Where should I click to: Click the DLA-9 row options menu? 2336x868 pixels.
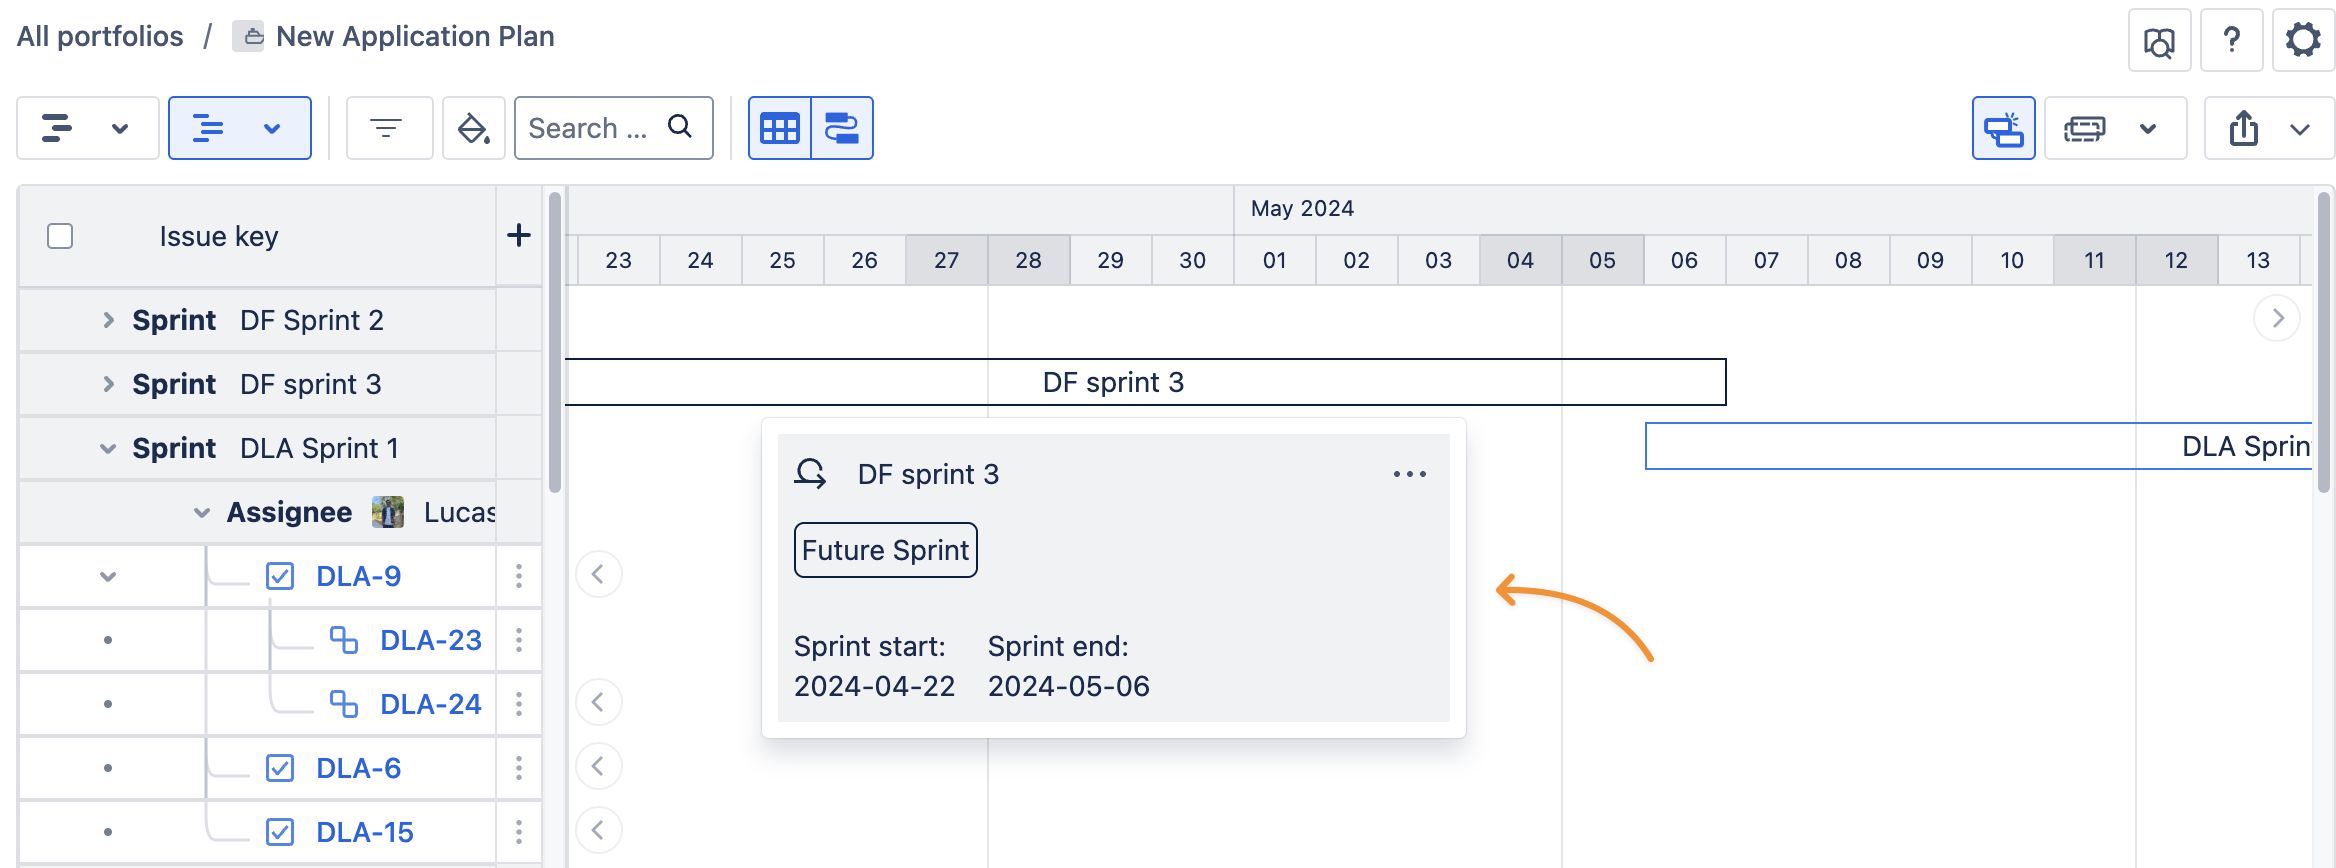(x=518, y=576)
